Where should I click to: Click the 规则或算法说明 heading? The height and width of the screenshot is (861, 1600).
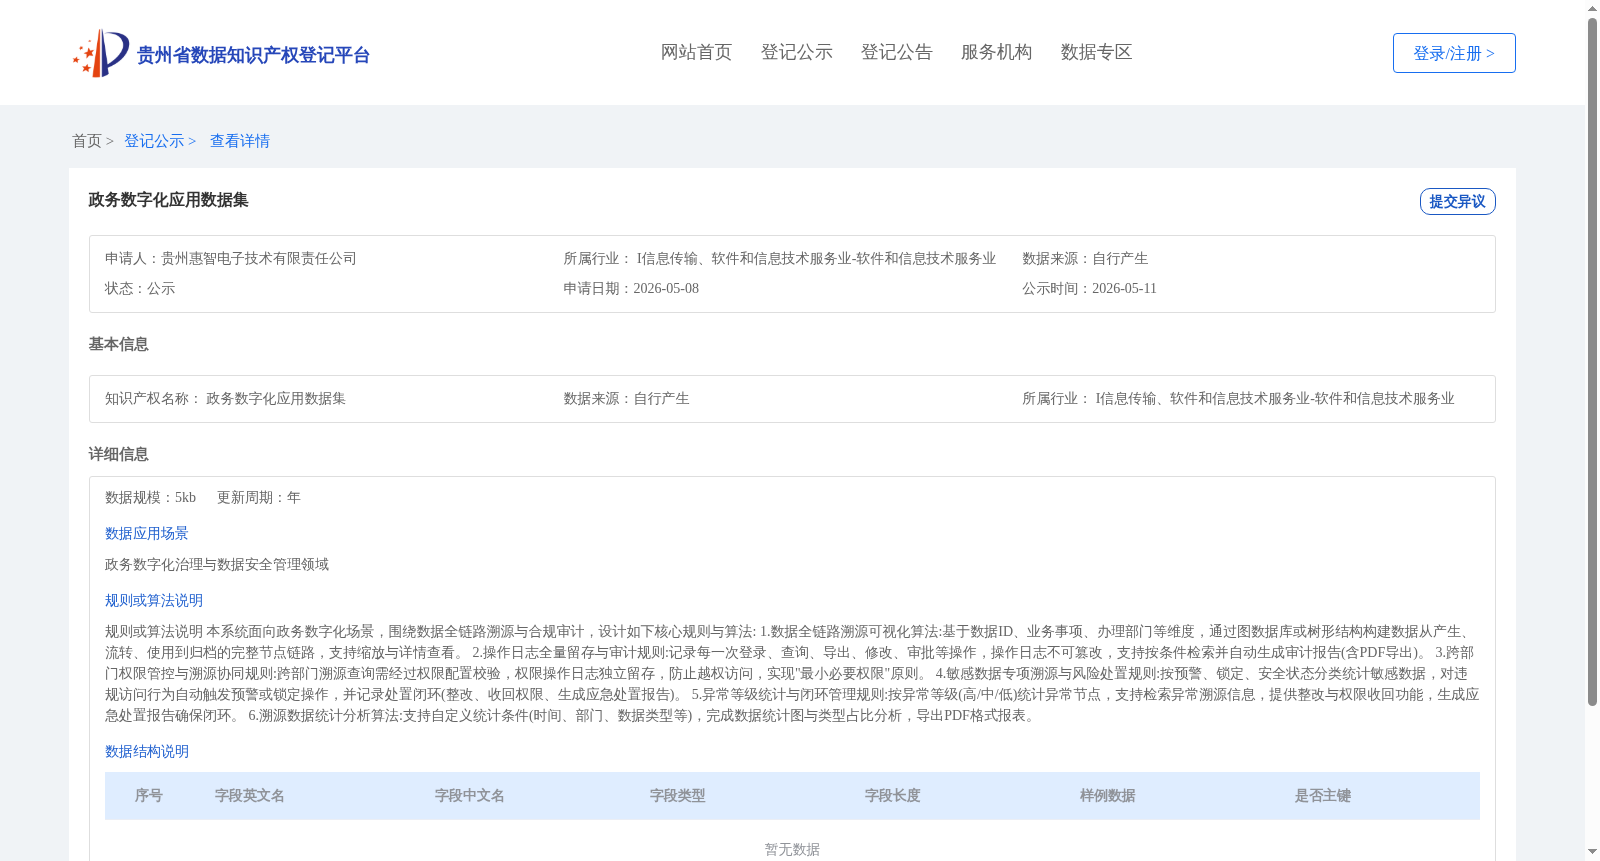(154, 600)
